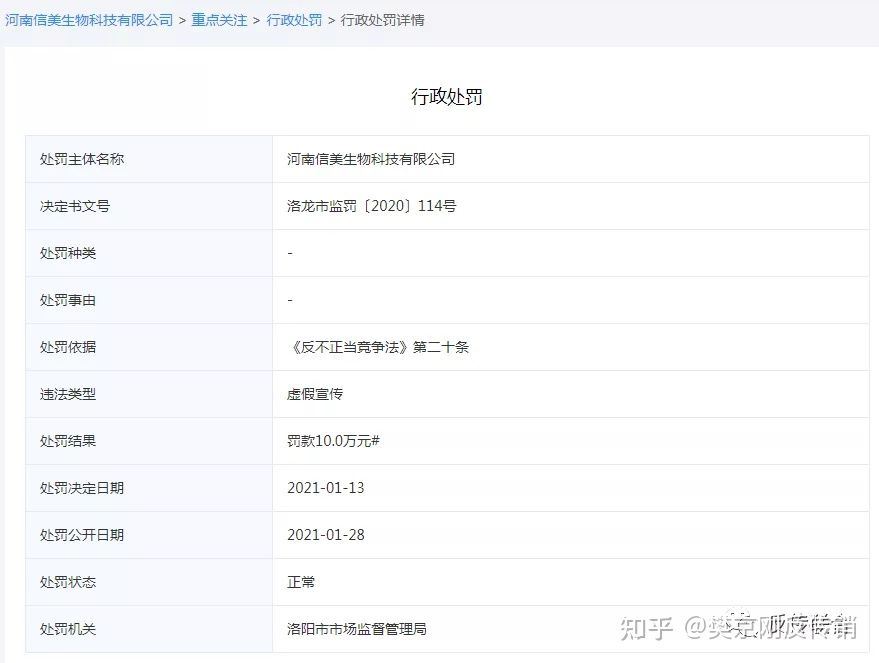The width and height of the screenshot is (879, 663).
Task: Select the 处罚种类 label cell
Action: tap(149, 253)
